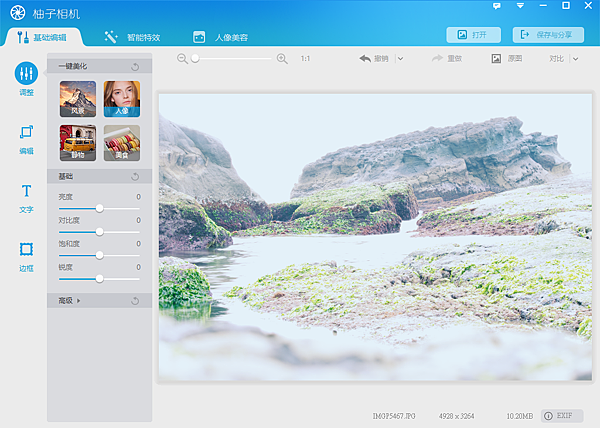Click the image dimensions 4928 x 3264
Viewport: 600px width, 428px height.
tap(457, 416)
